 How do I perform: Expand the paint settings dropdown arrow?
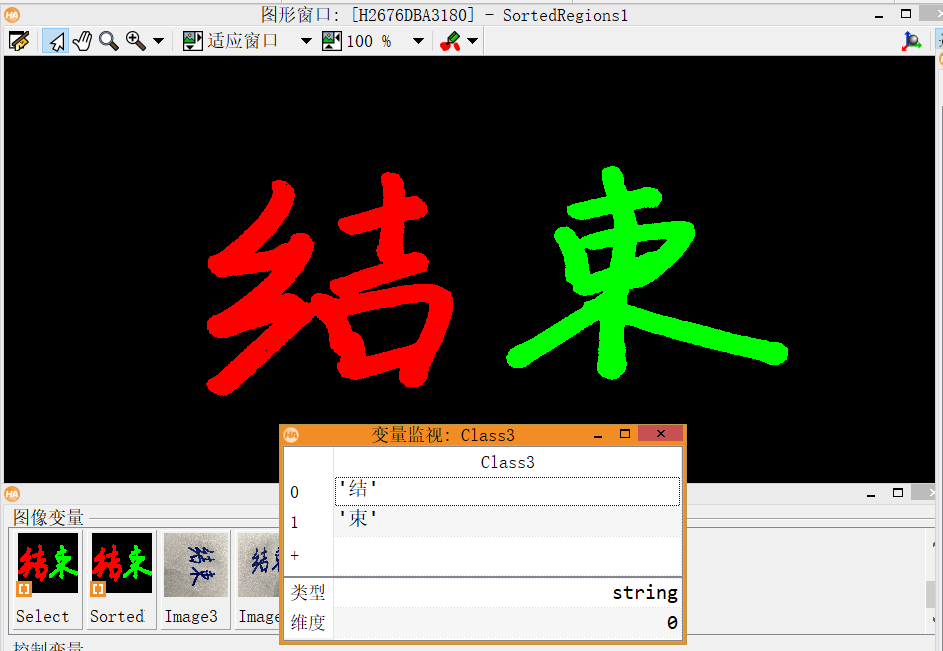click(x=472, y=42)
